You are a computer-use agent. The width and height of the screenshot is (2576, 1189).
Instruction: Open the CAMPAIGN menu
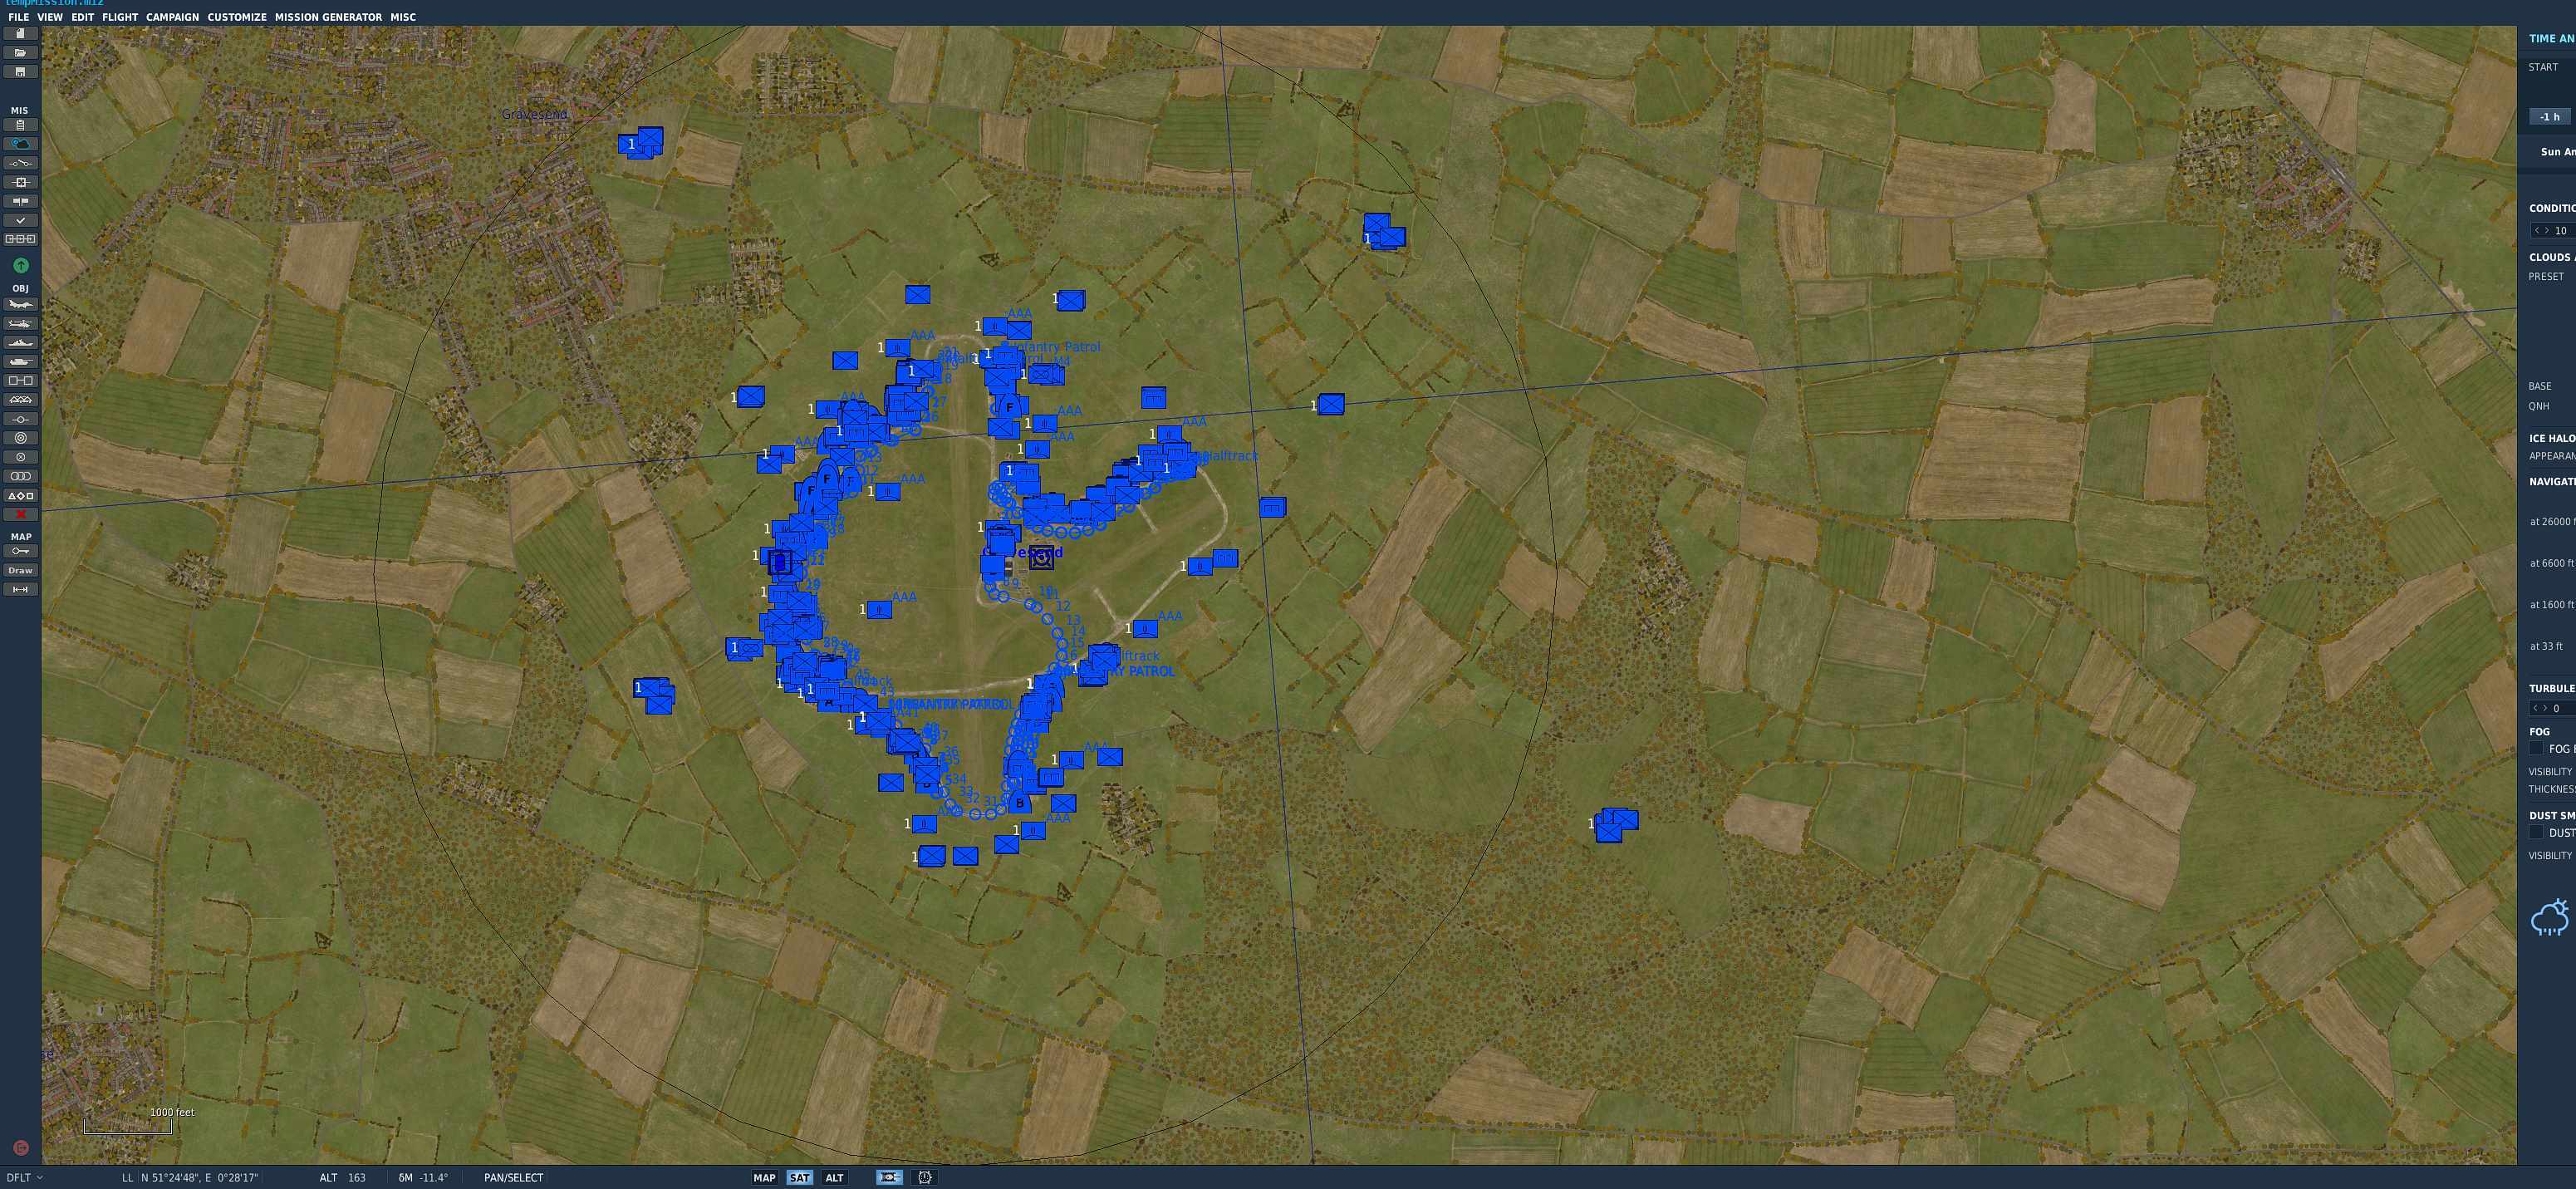pyautogui.click(x=172, y=17)
